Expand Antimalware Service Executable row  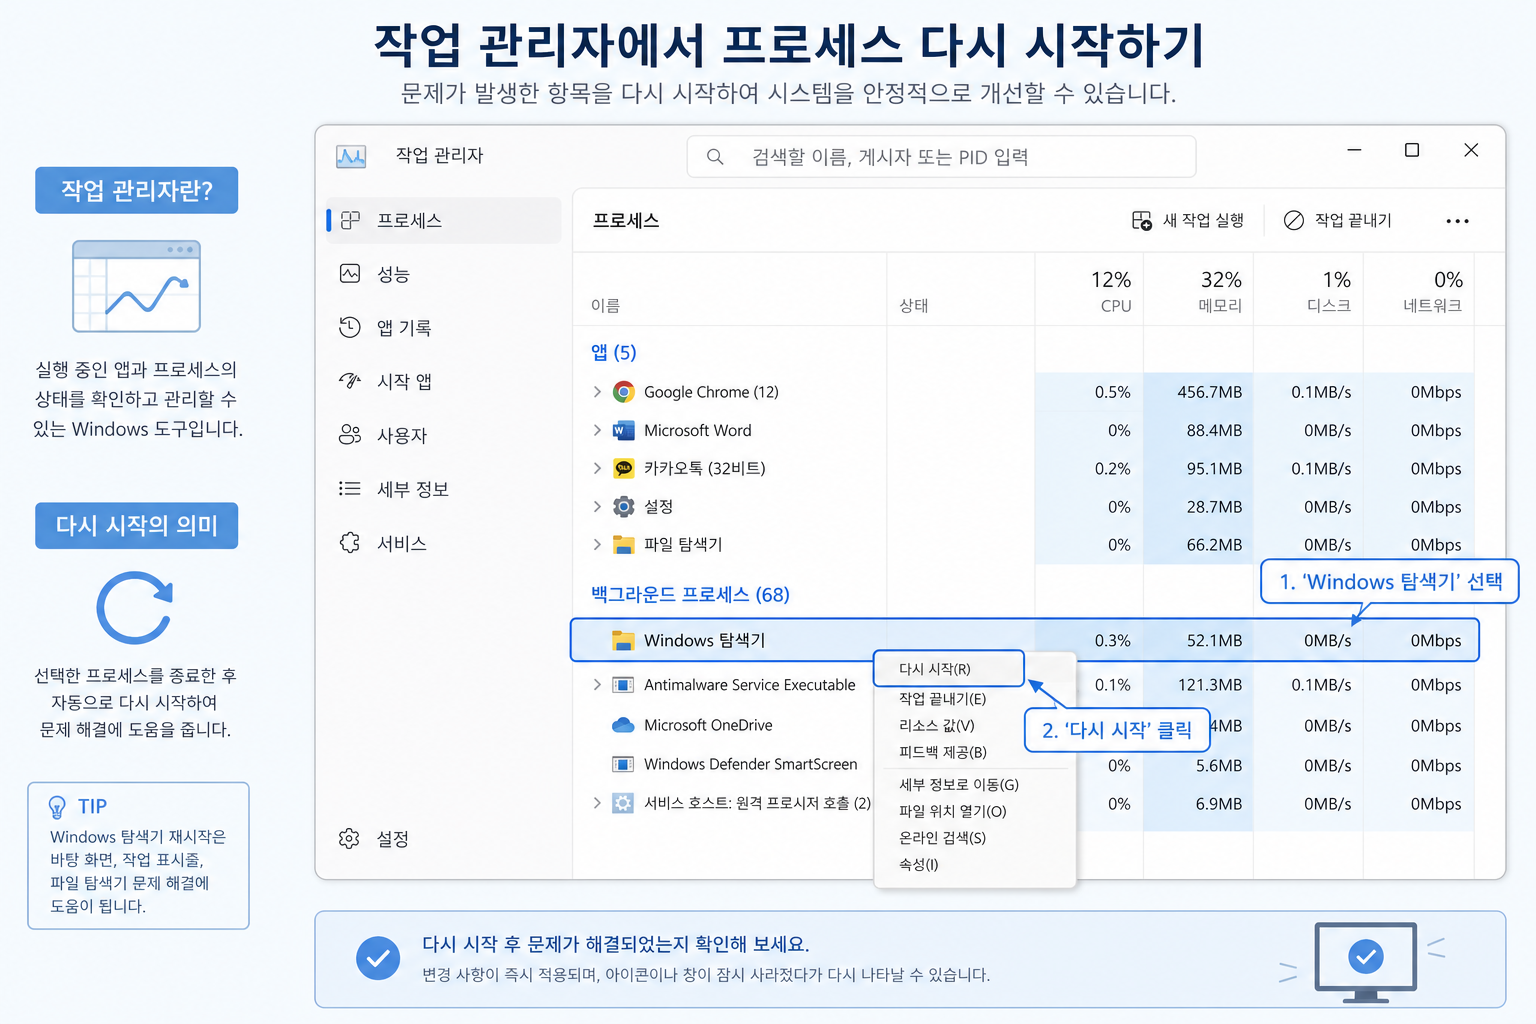click(x=597, y=685)
